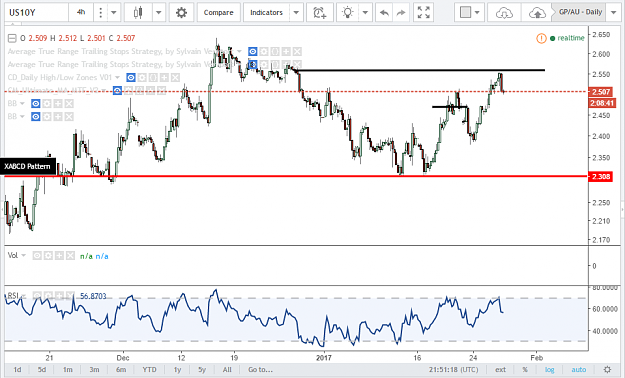Toggle eye icon of the lower BB indicator
This screenshot has height=378, width=625.
point(35,116)
